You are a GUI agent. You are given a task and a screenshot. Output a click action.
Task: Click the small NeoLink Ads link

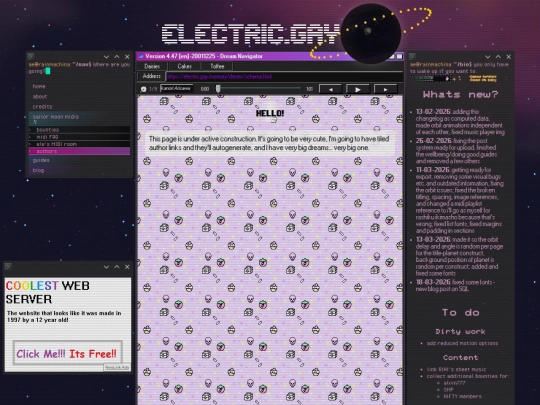click(117, 367)
